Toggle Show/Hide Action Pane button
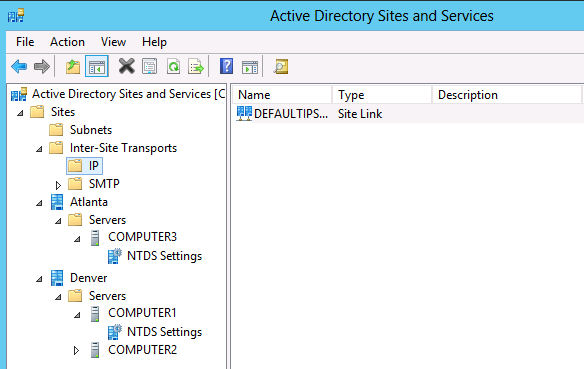This screenshot has width=584, height=369. coord(250,67)
